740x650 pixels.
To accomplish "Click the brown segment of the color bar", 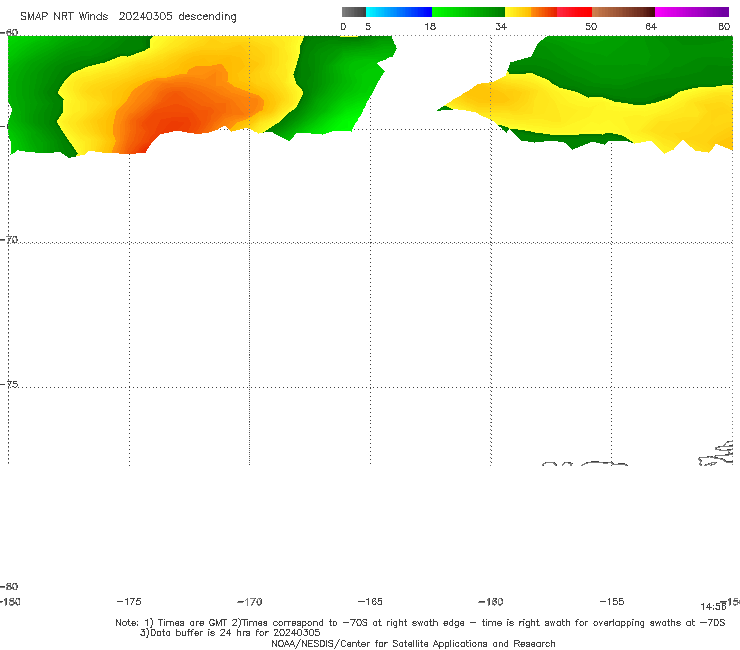I will [623, 12].
